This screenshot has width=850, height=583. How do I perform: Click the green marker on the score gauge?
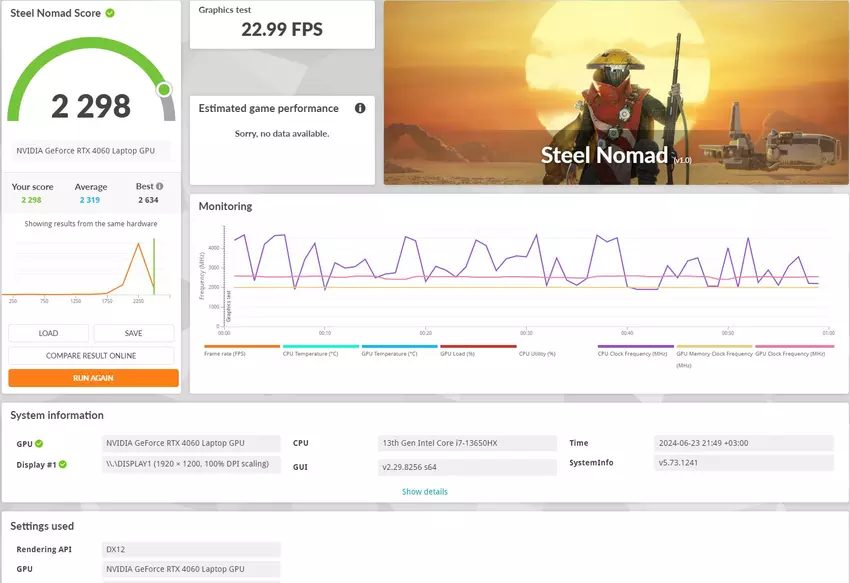click(164, 90)
